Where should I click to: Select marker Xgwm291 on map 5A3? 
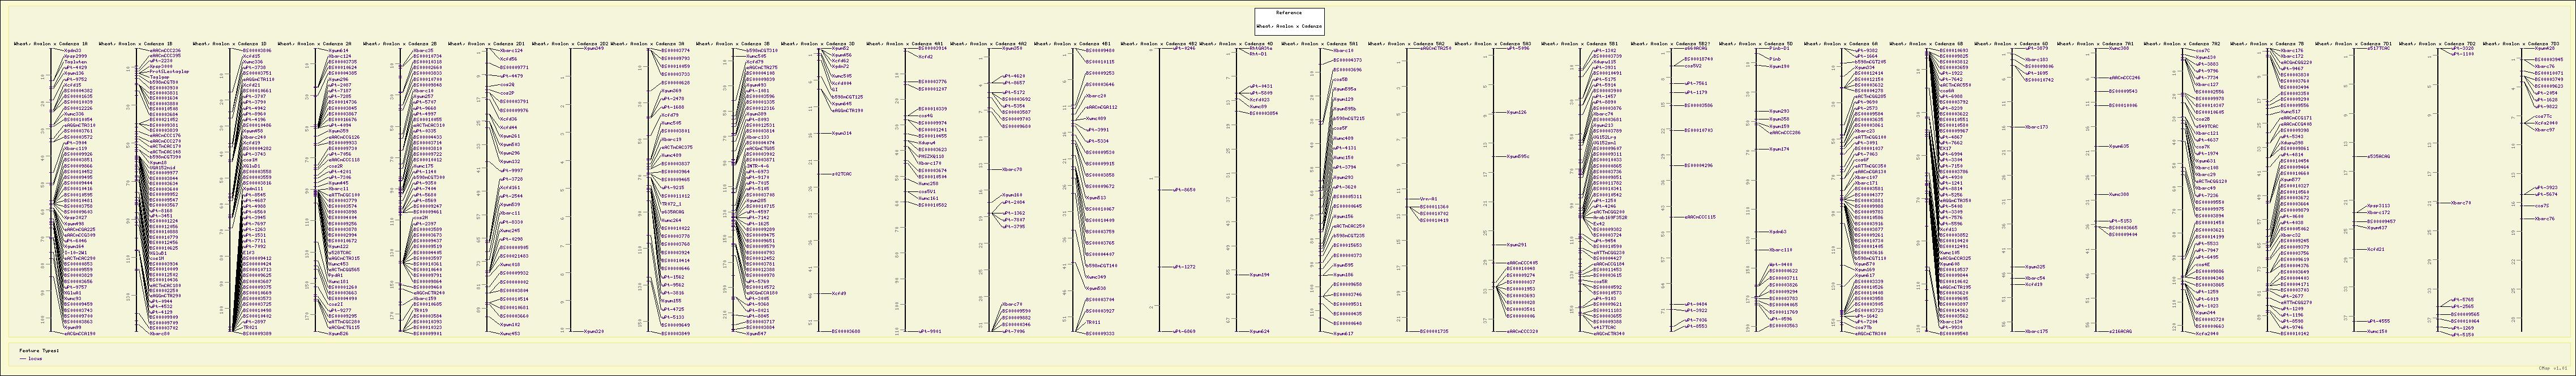point(1516,245)
